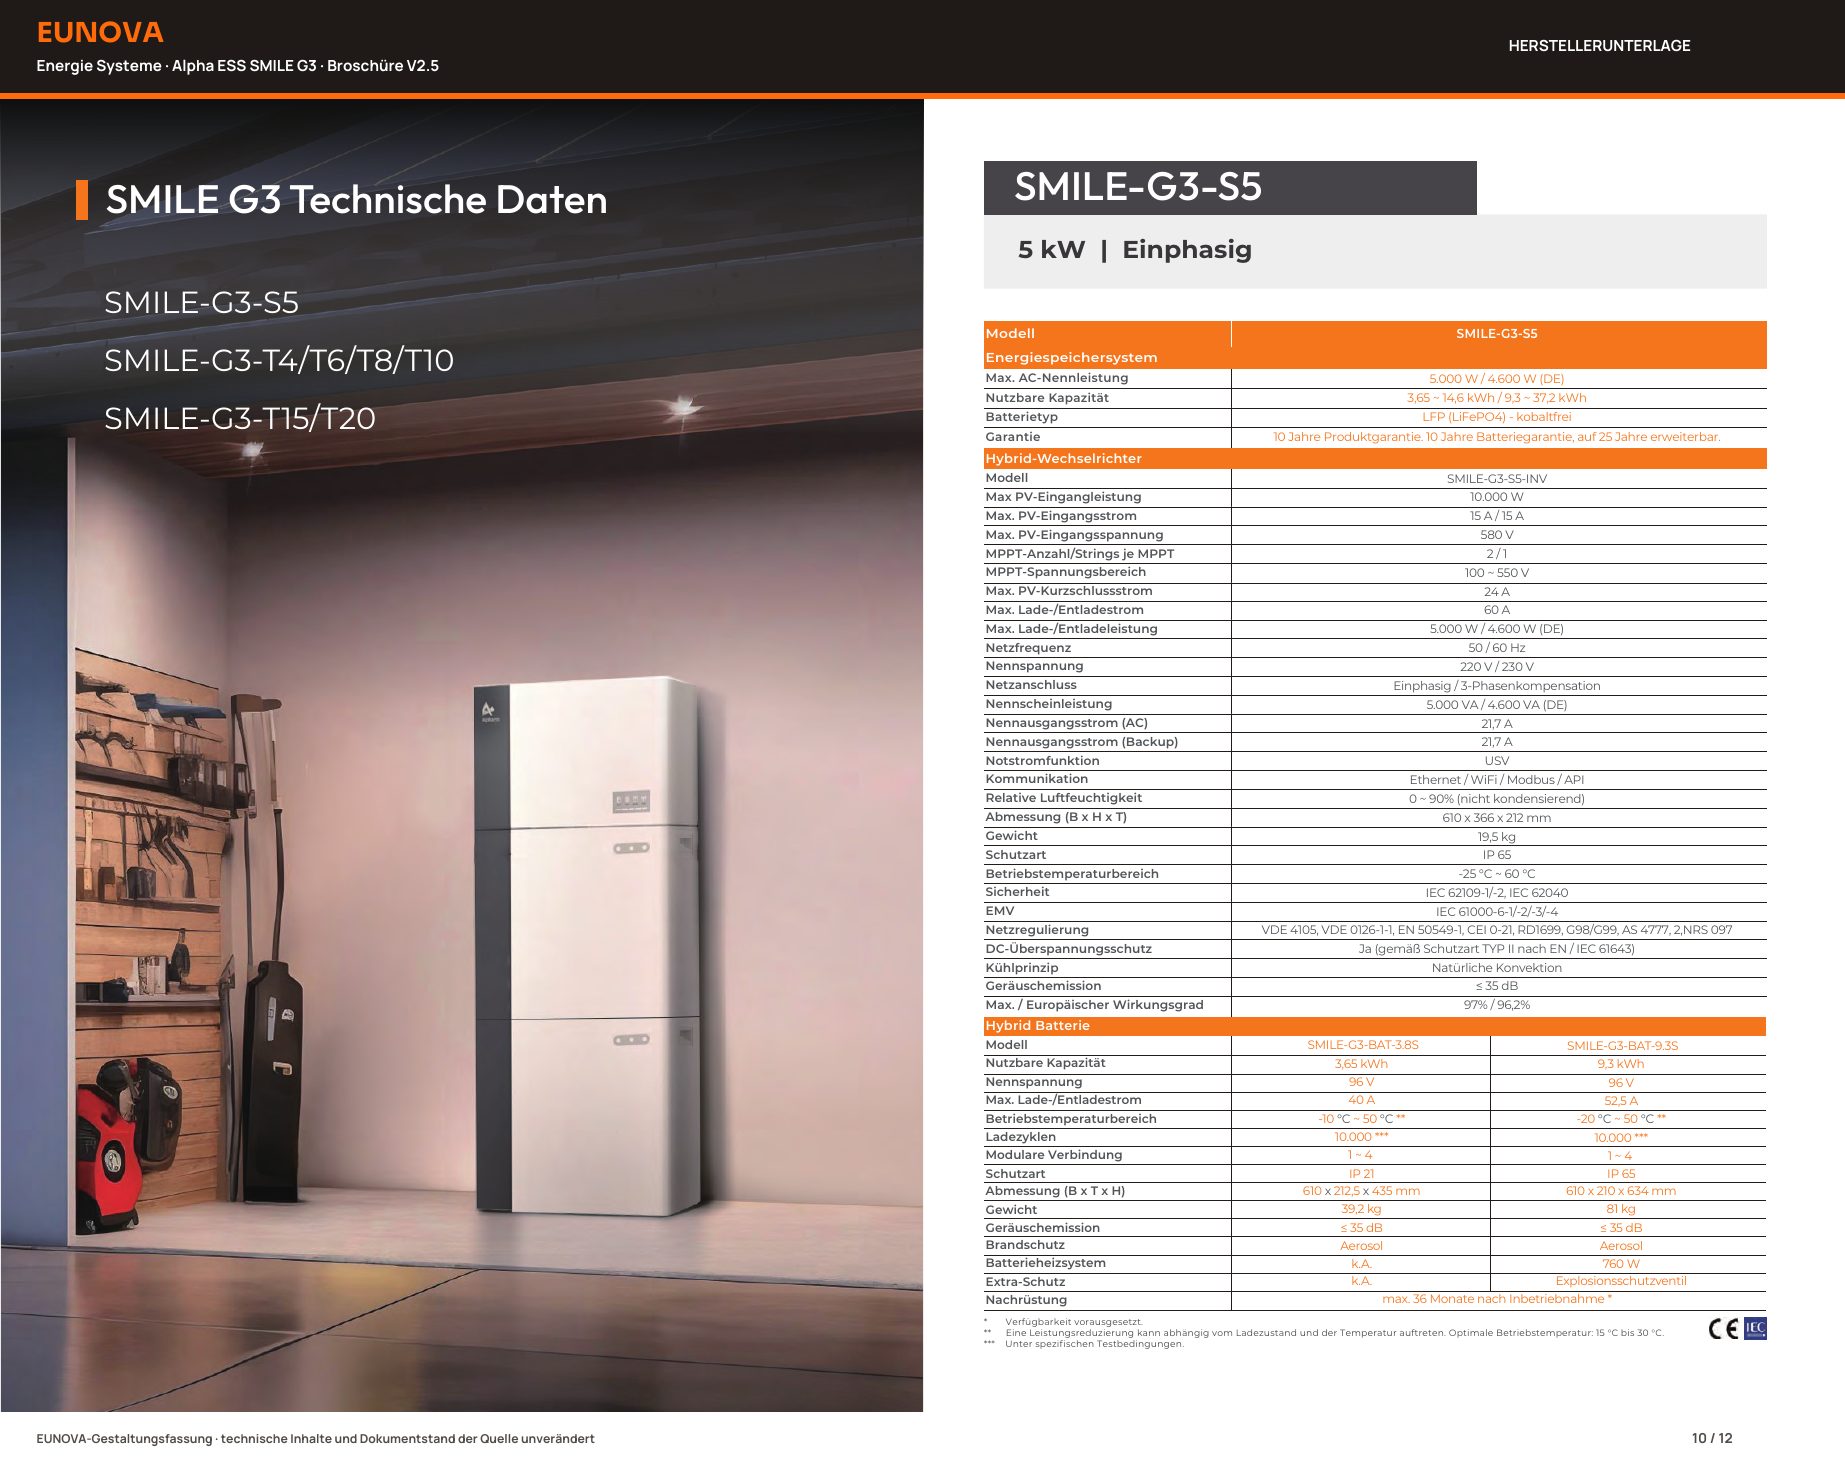Click the Alpha ESS logo on the battery cabinet
This screenshot has width=1845, height=1465.
(488, 712)
